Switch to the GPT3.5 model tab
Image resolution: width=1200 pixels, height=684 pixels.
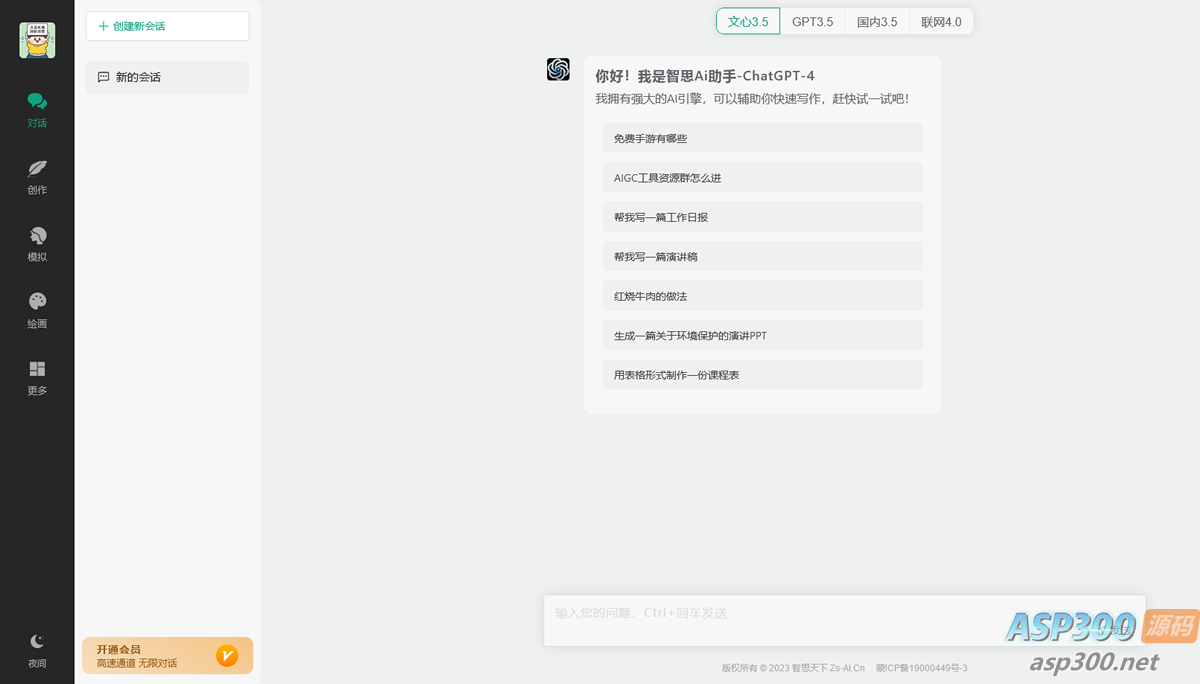[812, 21]
